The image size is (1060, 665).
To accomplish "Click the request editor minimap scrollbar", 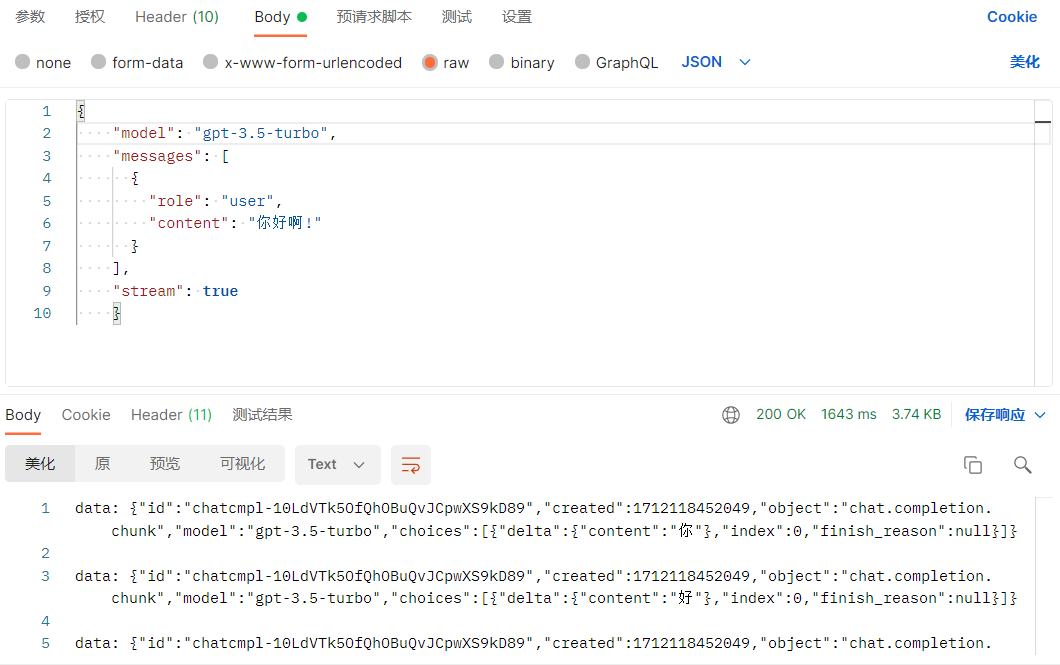I will (x=1043, y=243).
